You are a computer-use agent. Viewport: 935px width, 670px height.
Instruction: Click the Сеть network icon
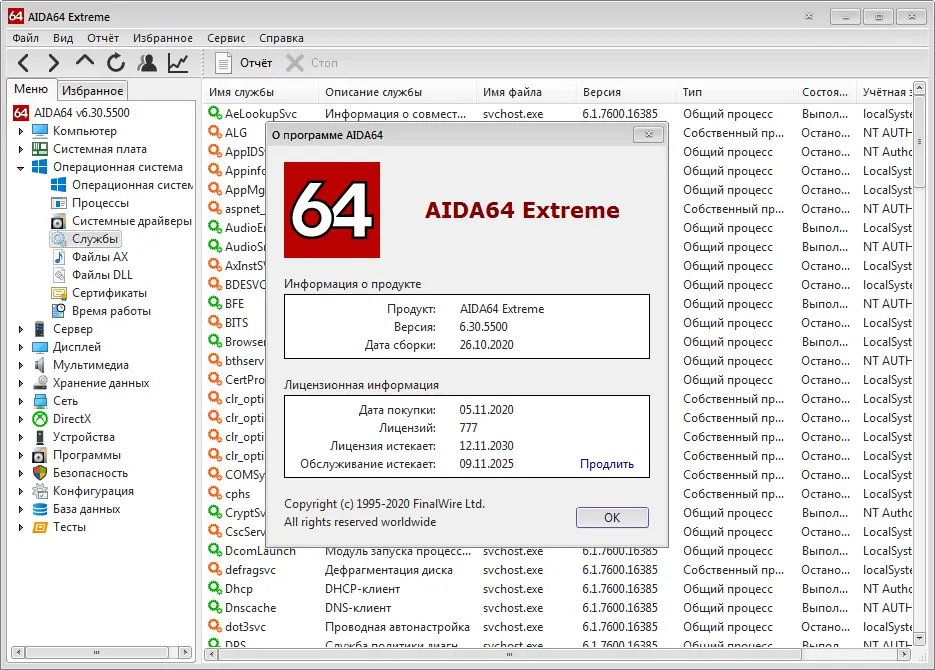click(40, 401)
